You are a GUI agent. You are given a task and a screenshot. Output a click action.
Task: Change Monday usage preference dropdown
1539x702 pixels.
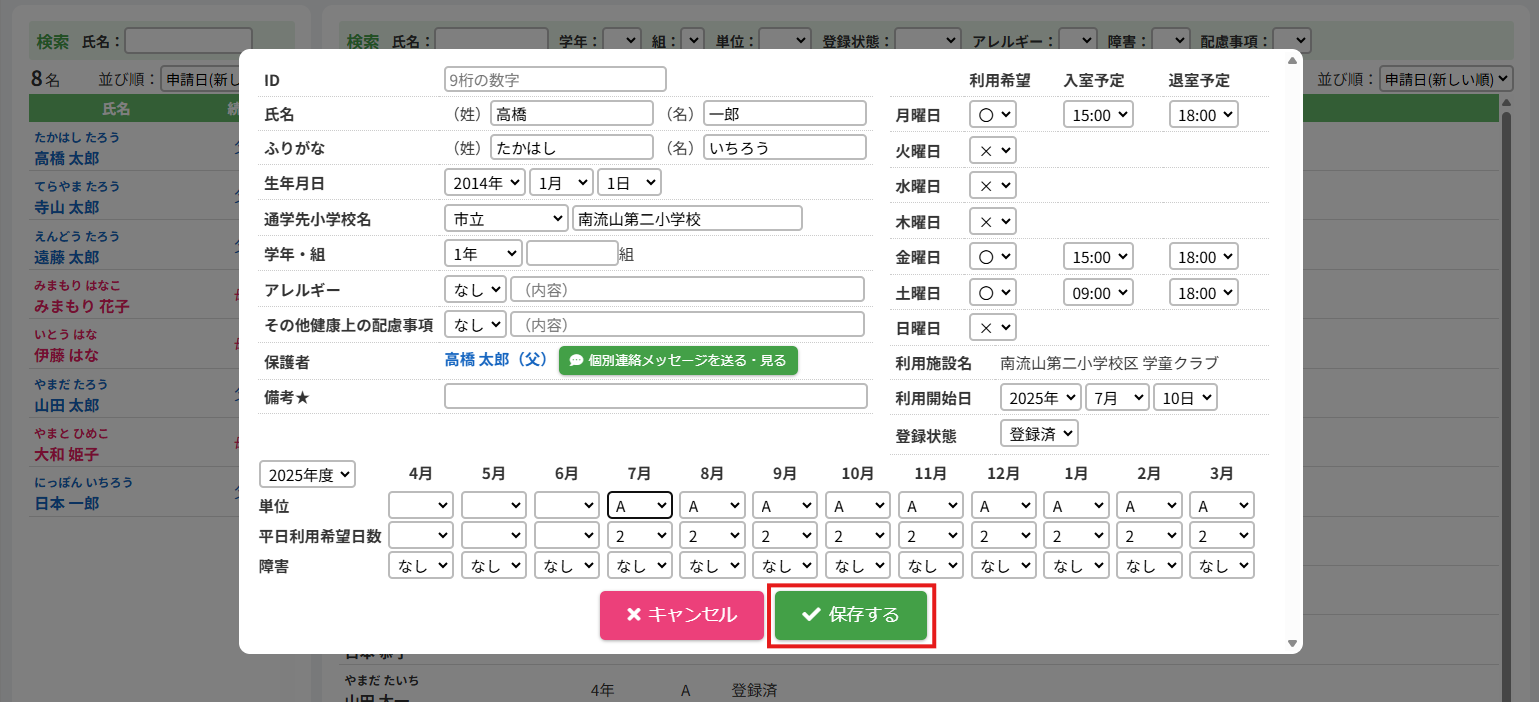click(992, 115)
